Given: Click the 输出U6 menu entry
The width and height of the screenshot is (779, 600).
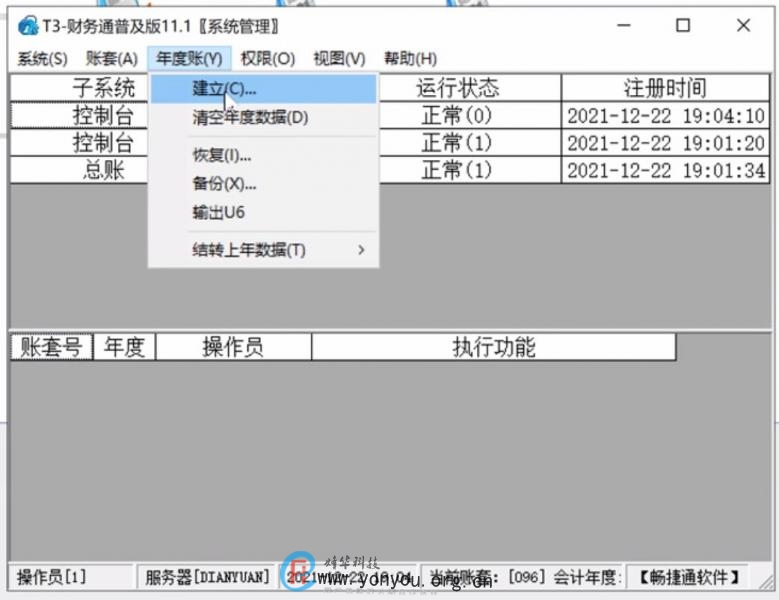Looking at the screenshot, I should pyautogui.click(x=263, y=213).
